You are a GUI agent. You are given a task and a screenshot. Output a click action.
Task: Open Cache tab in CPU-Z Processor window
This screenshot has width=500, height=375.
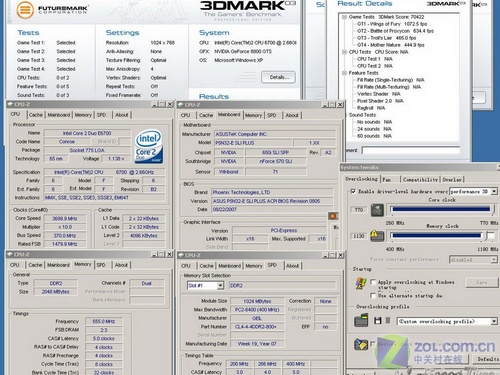(x=36, y=115)
